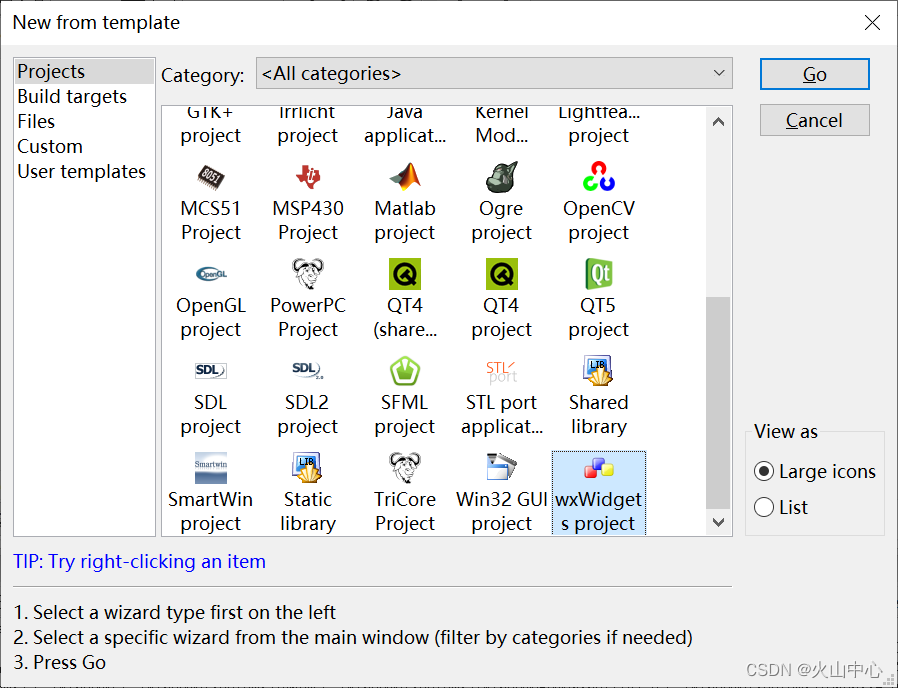Select the QT4 project icon

pos(502,274)
